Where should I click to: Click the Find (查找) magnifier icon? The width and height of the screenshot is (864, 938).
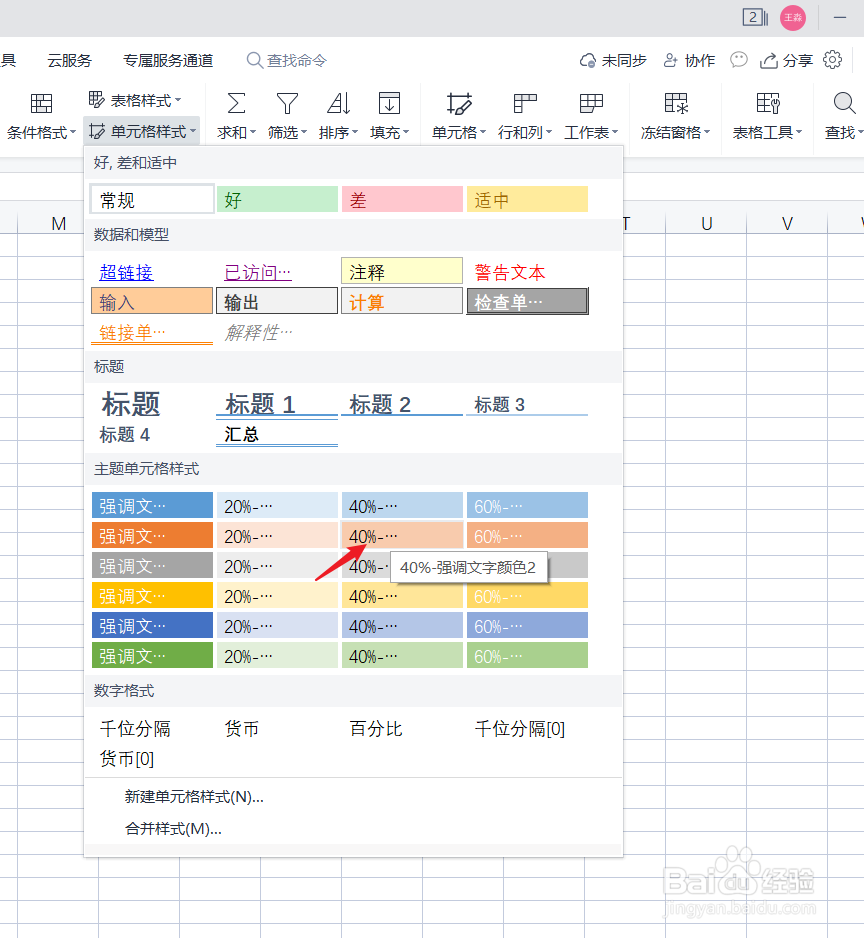[844, 103]
